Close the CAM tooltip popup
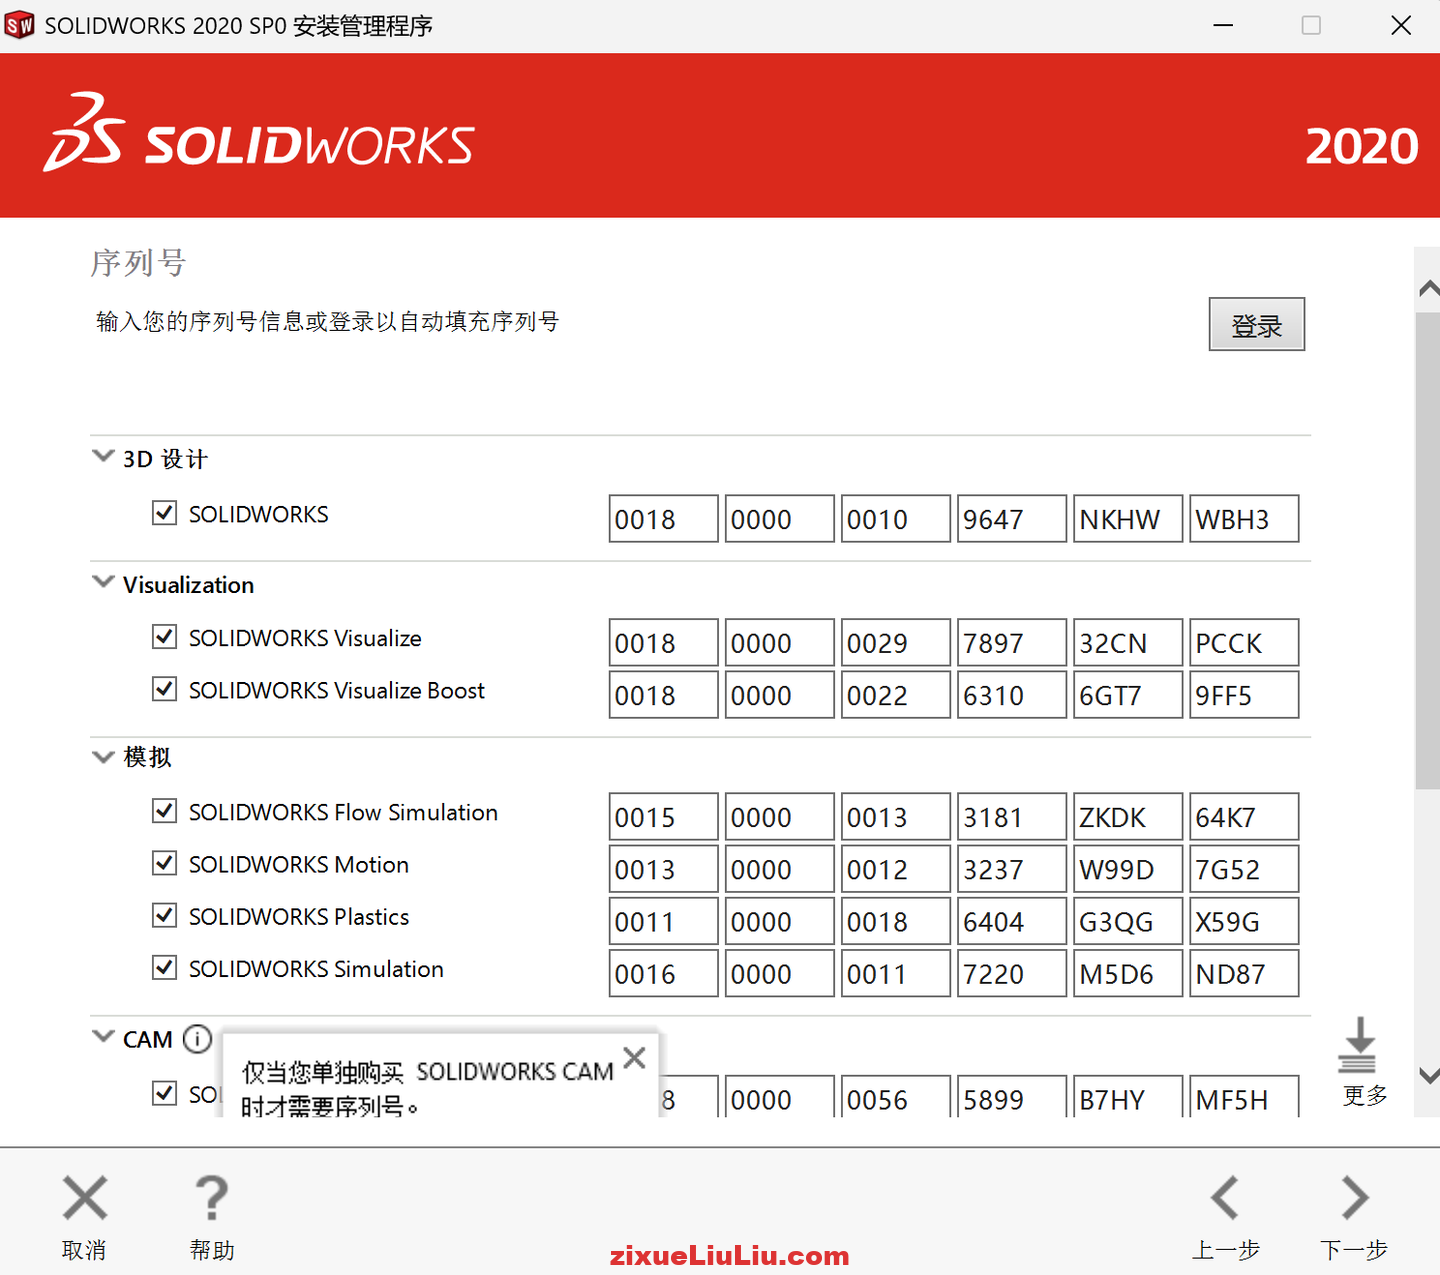Image resolution: width=1440 pixels, height=1275 pixels. tap(634, 1057)
